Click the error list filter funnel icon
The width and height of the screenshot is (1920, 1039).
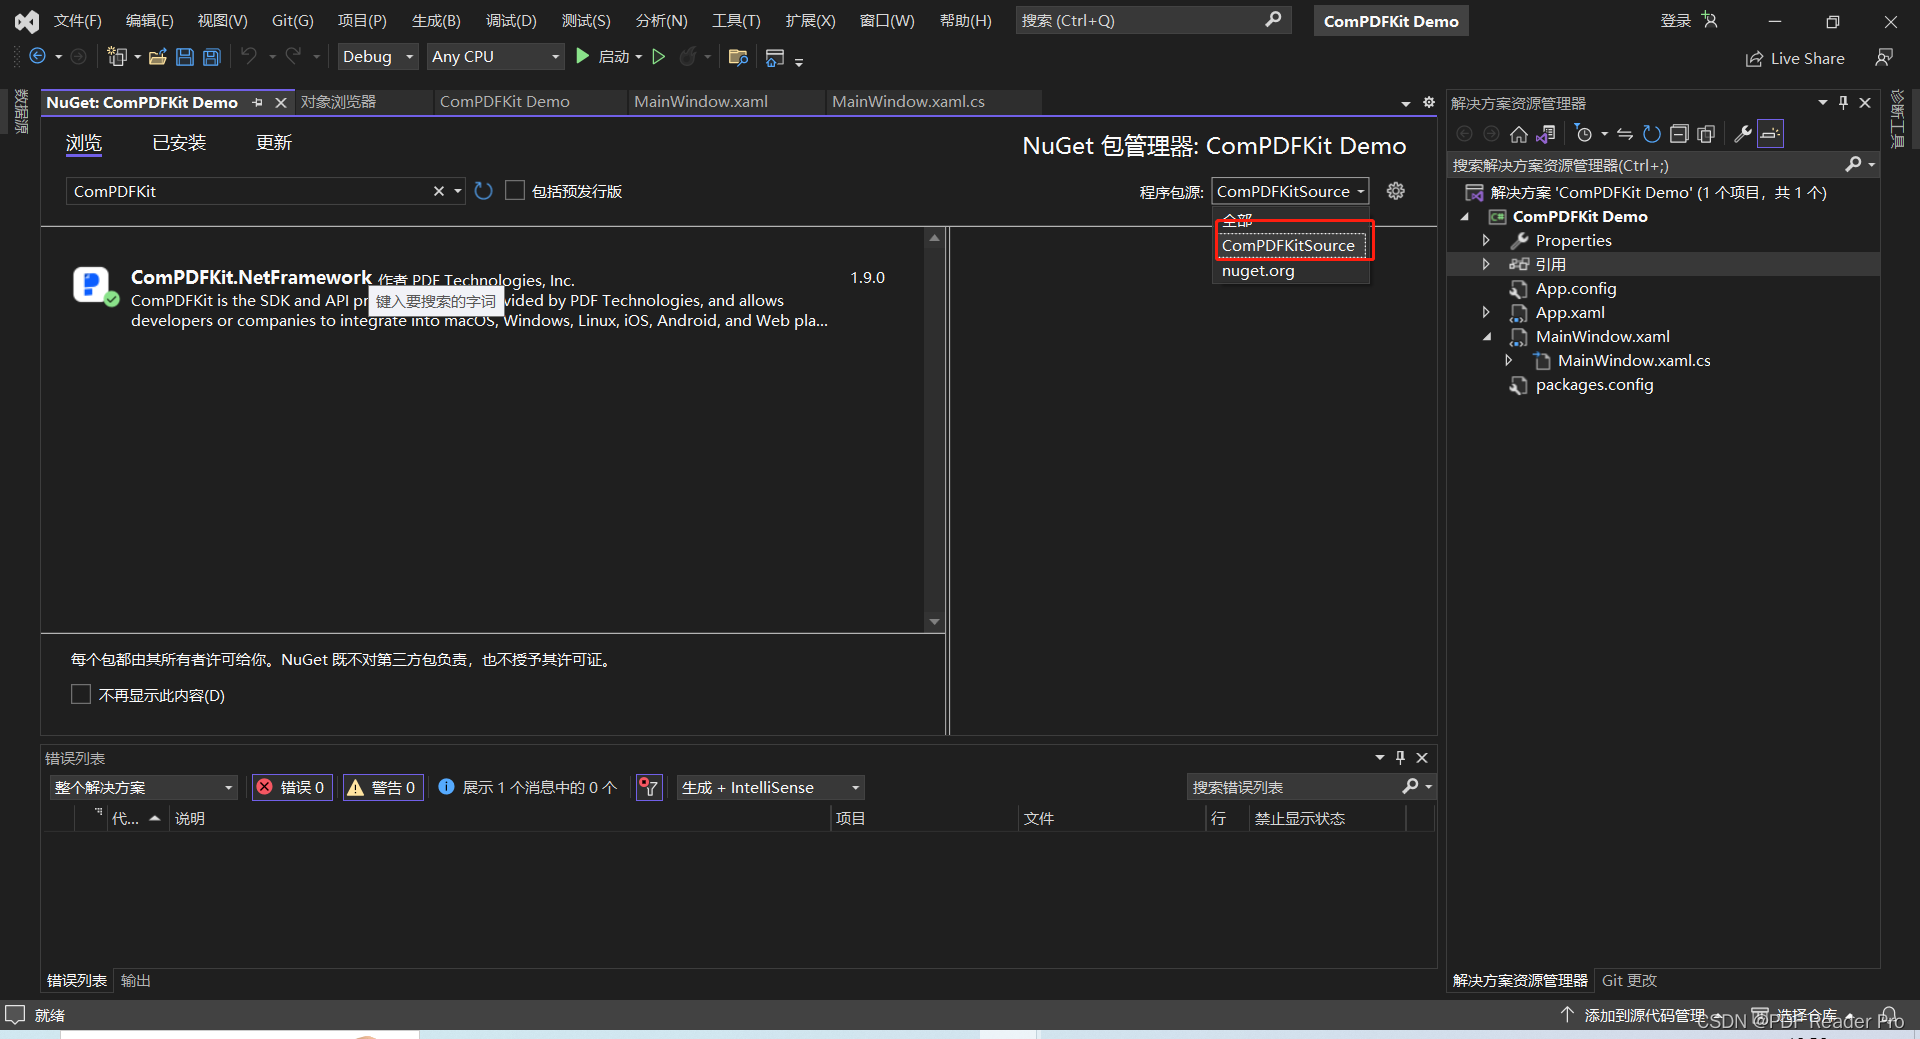point(649,788)
